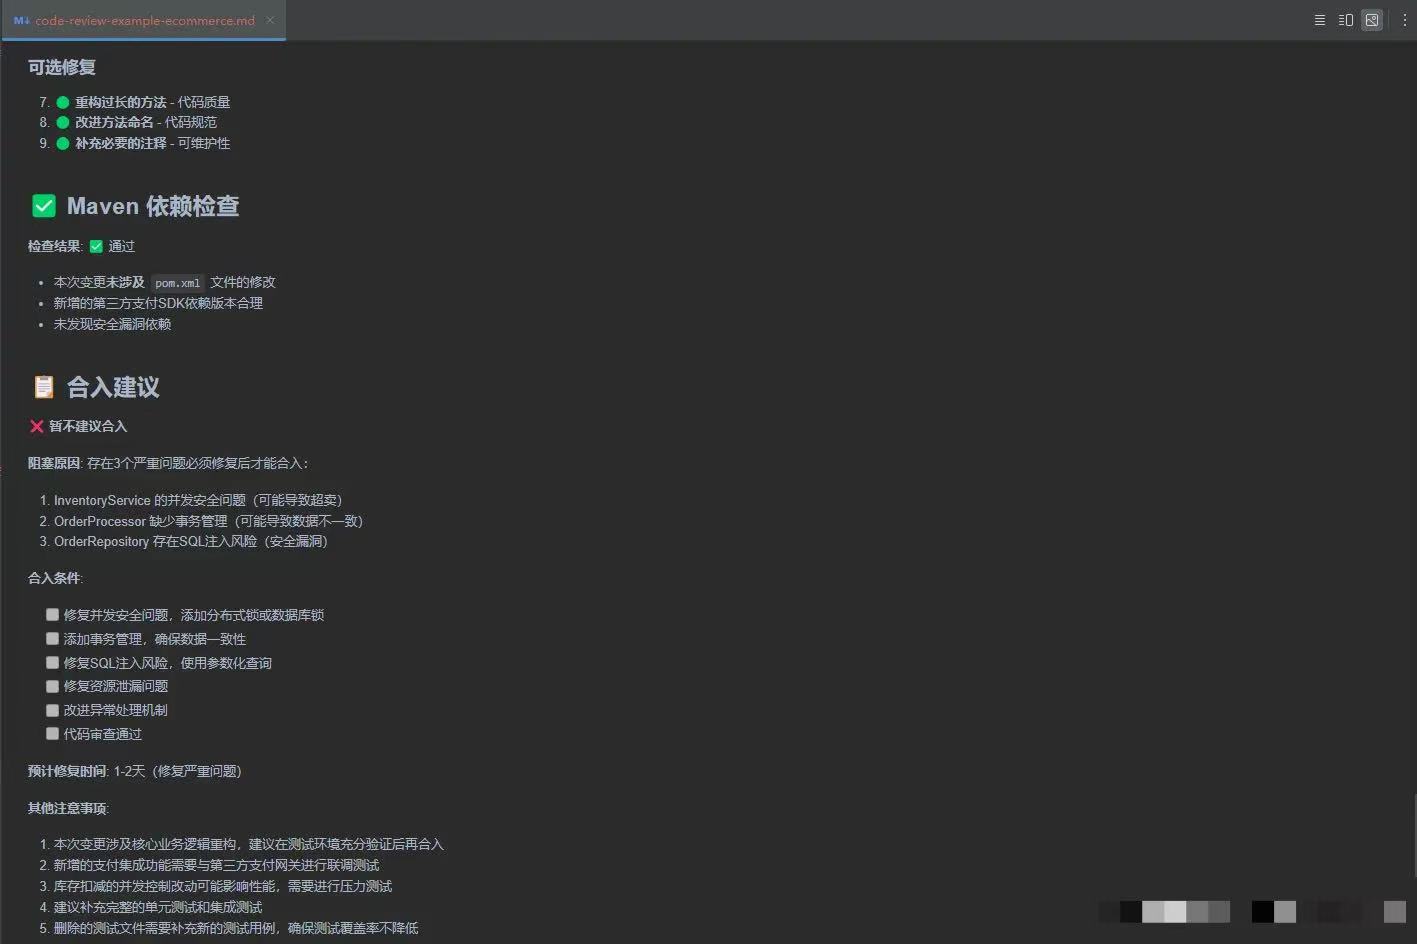Viewport: 1417px width, 944px height.
Task: Open the three-dot more options menu
Action: click(1404, 20)
